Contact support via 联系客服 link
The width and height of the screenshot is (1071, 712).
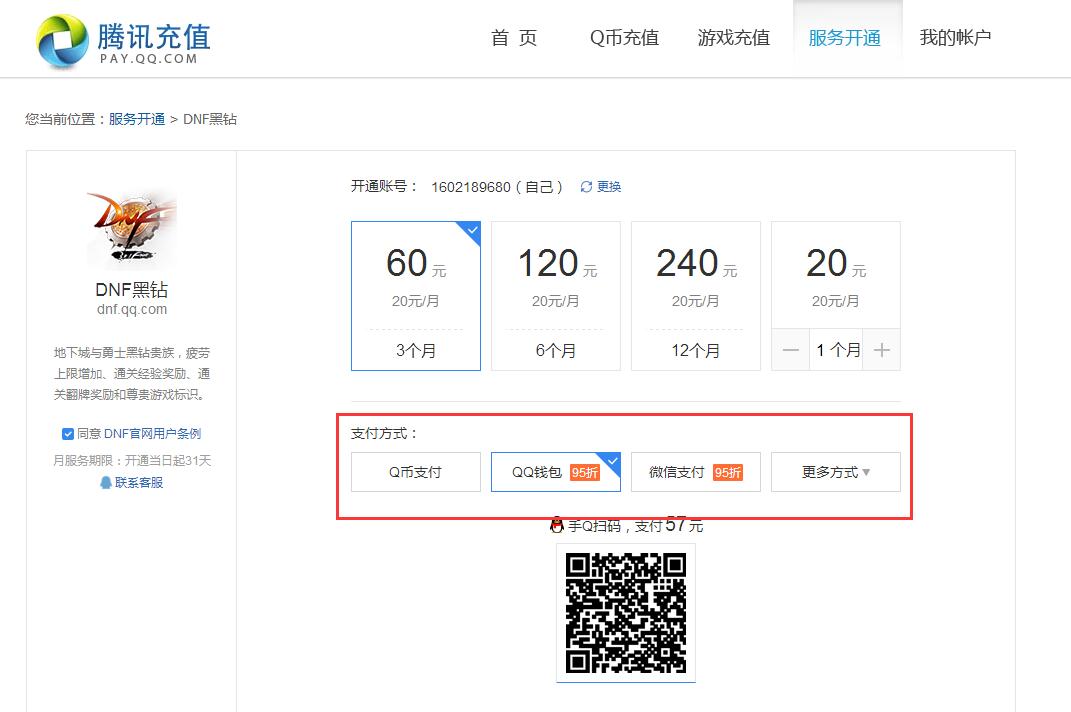coord(139,482)
